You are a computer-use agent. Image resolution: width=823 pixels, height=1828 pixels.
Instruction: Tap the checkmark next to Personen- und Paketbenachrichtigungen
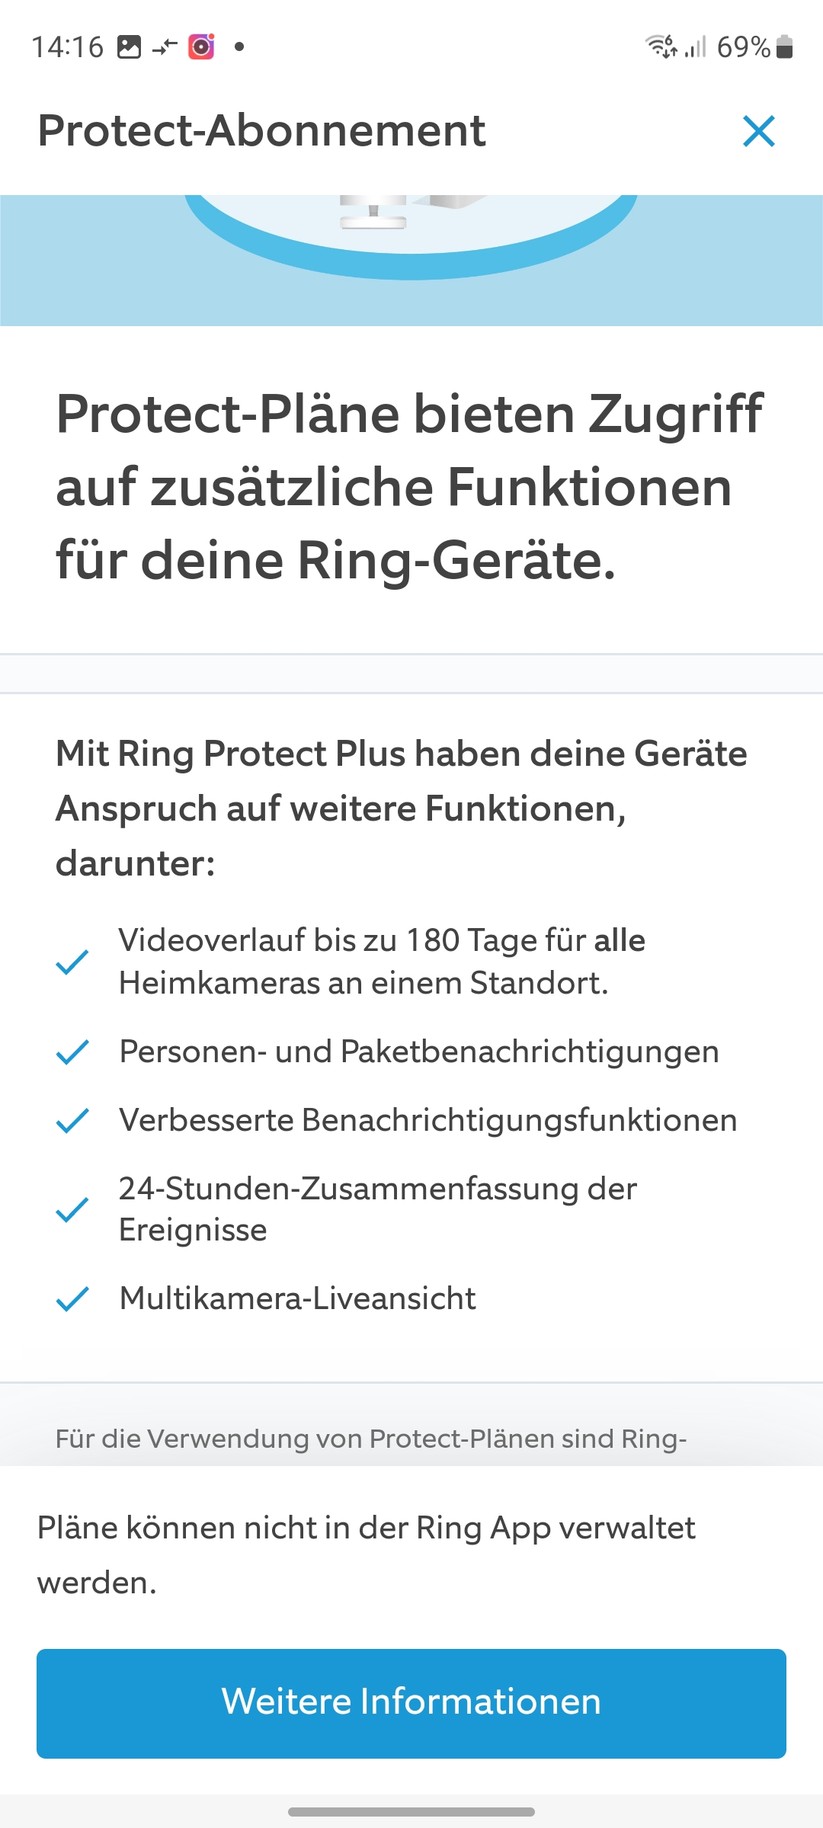click(71, 1052)
